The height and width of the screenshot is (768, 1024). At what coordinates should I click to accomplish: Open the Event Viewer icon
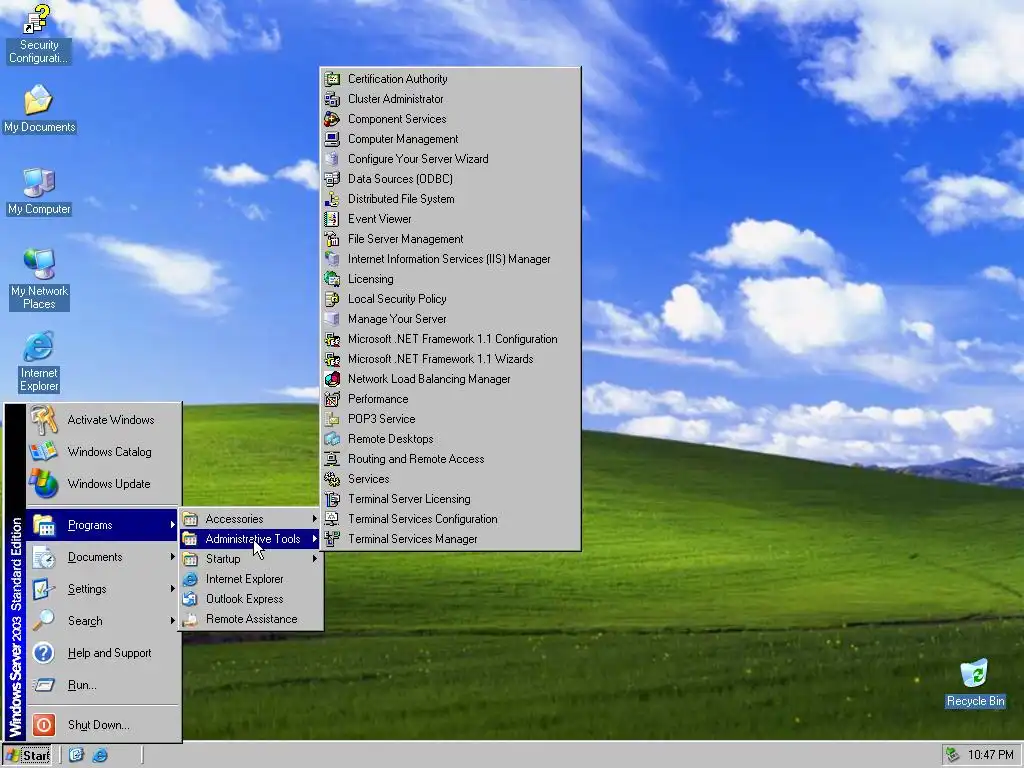tap(332, 219)
